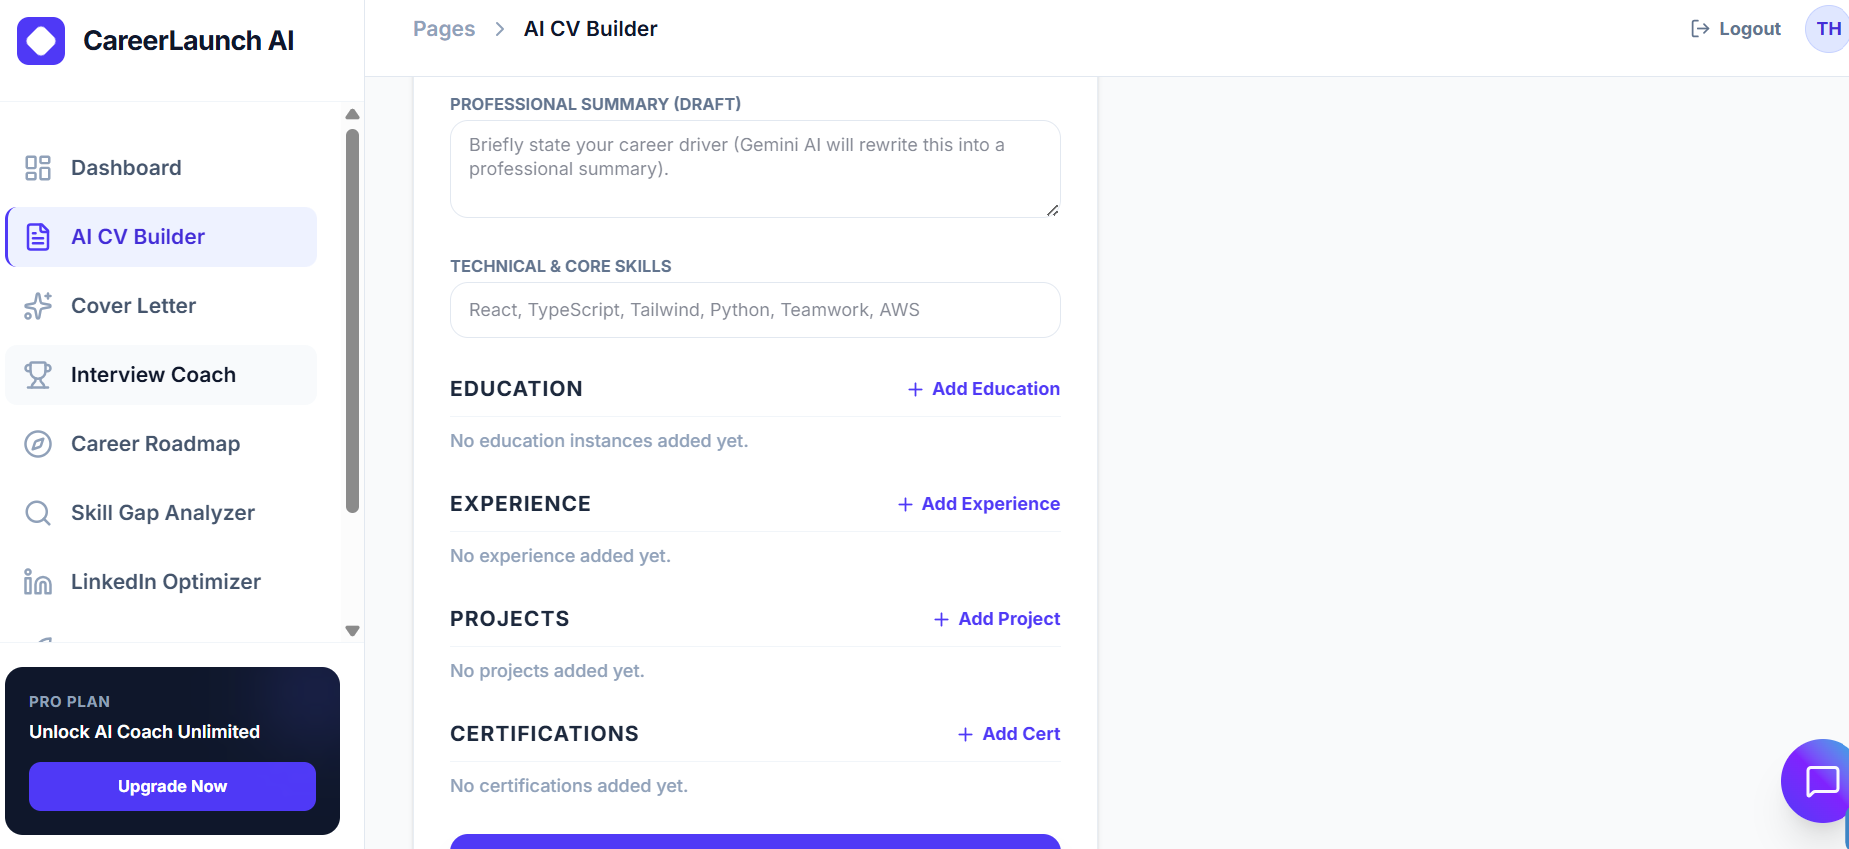Viewport: 1849px width, 849px height.
Task: Click the sidebar scroll down arrow
Action: pos(352,631)
